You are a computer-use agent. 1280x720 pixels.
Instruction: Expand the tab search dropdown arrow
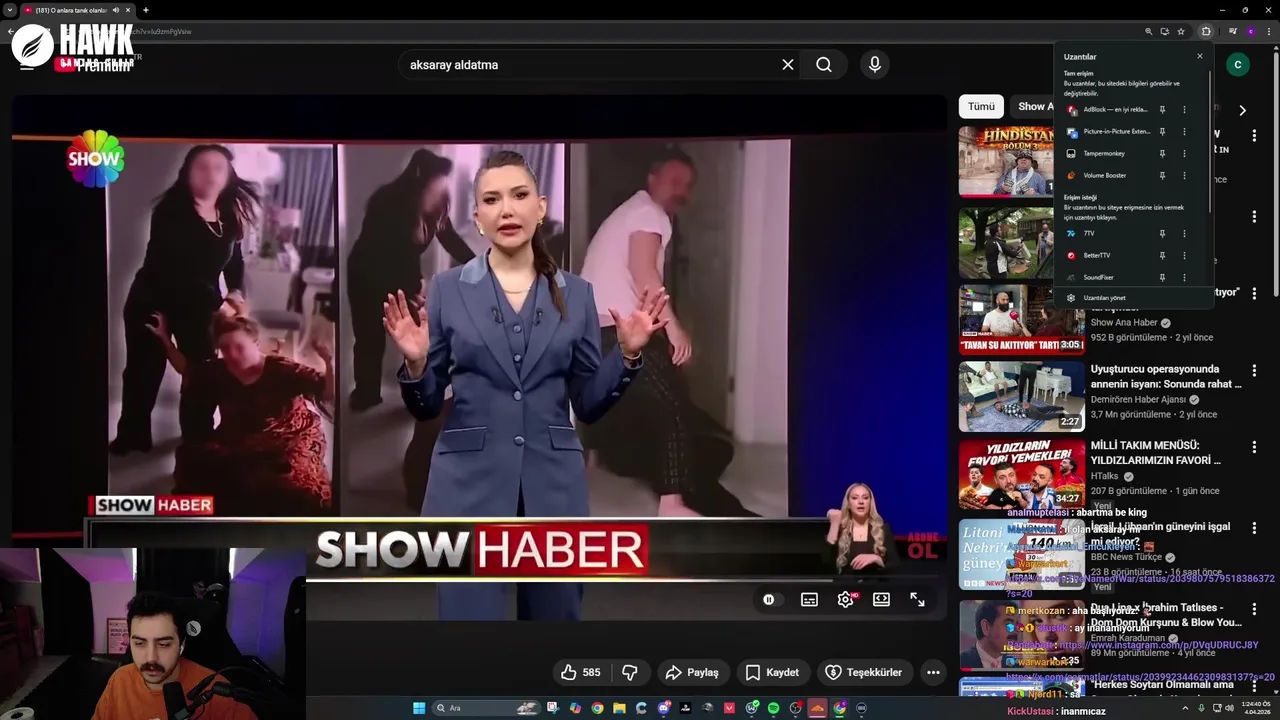coord(9,10)
